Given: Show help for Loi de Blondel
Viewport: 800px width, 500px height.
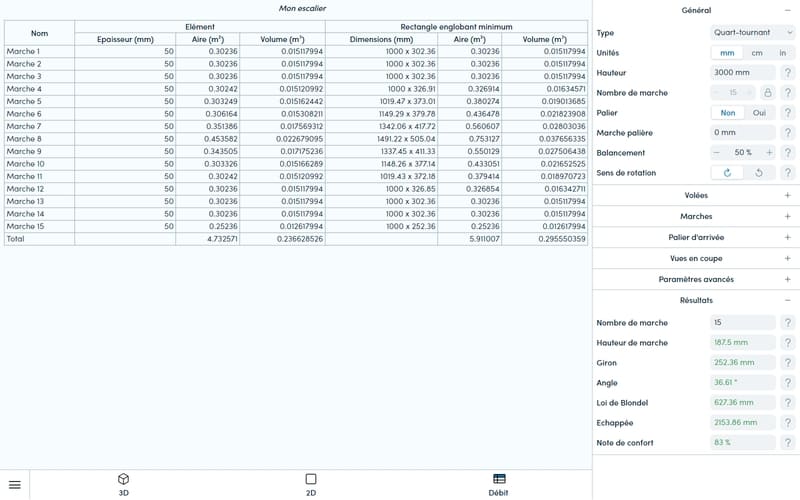Looking at the screenshot, I should [788, 403].
